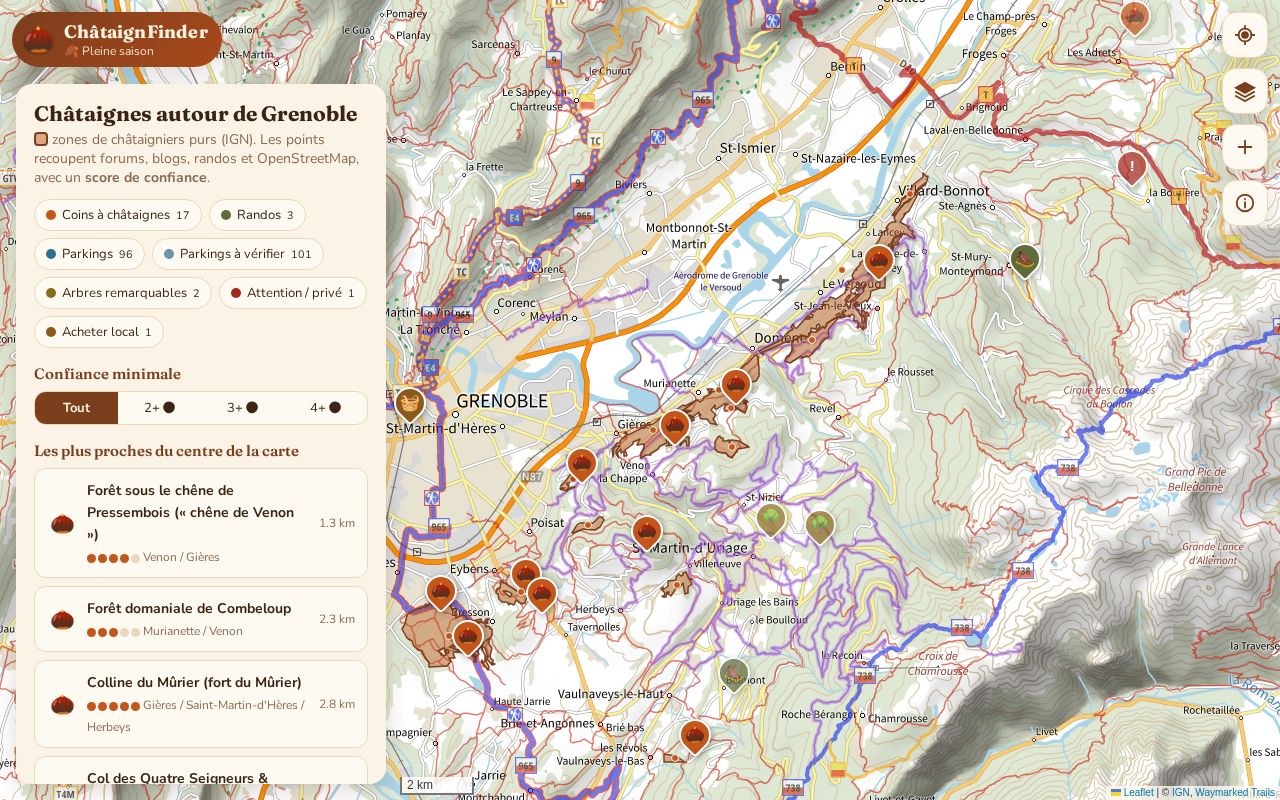Open the map layers switcher
This screenshot has width=1280, height=800.
[1245, 92]
